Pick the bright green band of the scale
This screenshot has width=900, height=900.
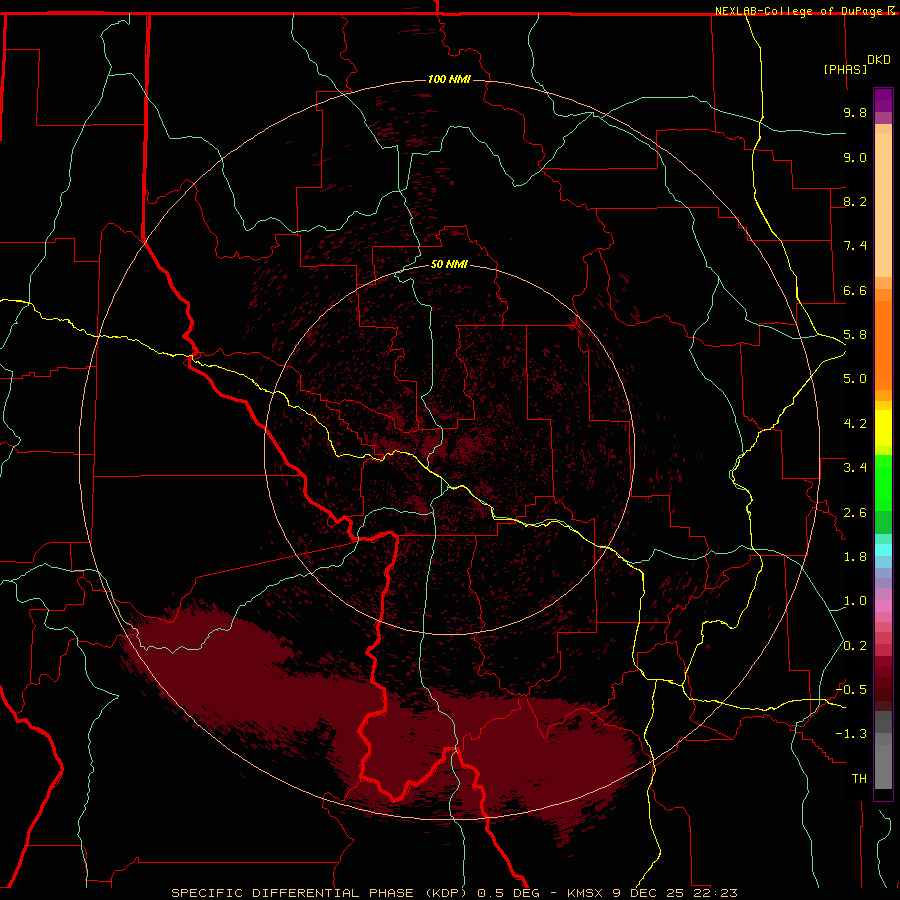coord(883,483)
